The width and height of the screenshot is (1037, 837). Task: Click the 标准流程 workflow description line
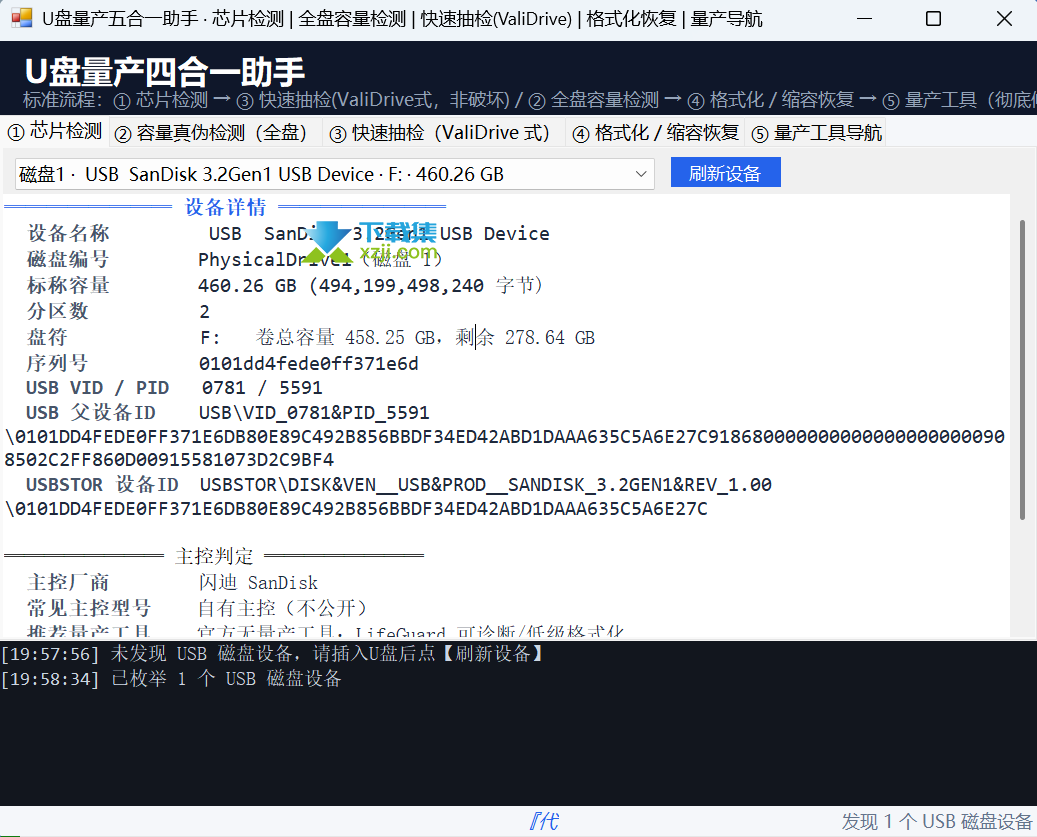tap(529, 100)
